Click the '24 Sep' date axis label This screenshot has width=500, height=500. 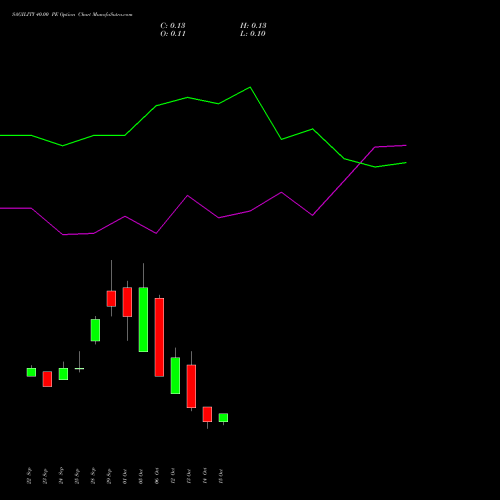point(61,476)
